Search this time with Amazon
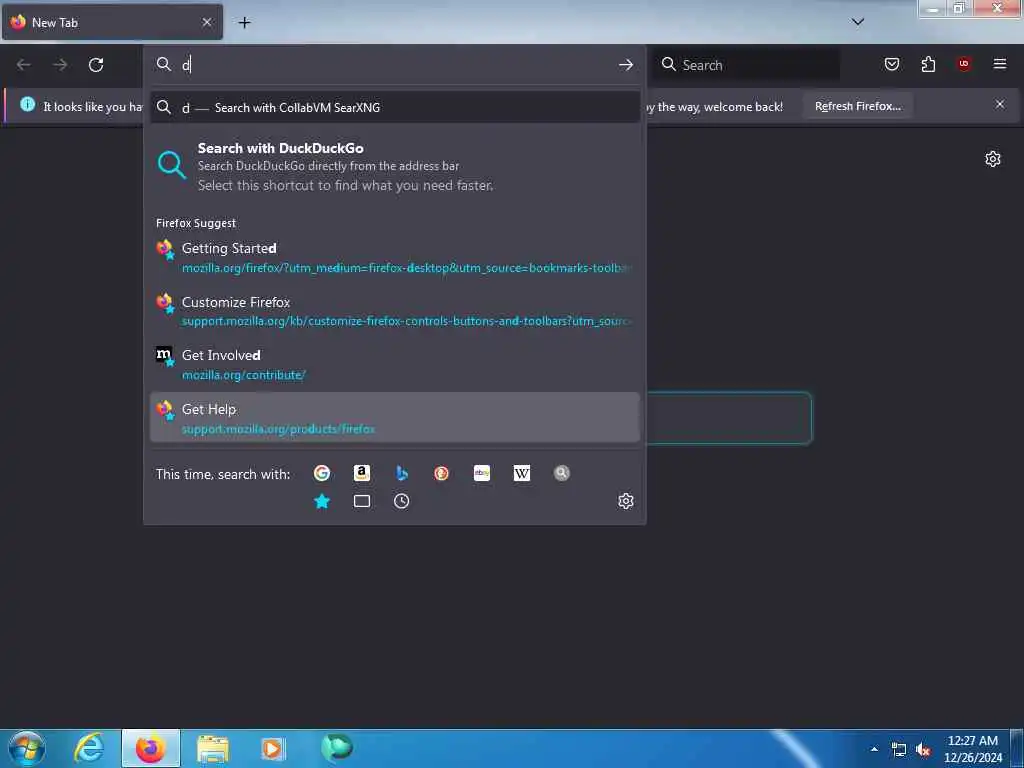The height and width of the screenshot is (768, 1024). click(362, 473)
